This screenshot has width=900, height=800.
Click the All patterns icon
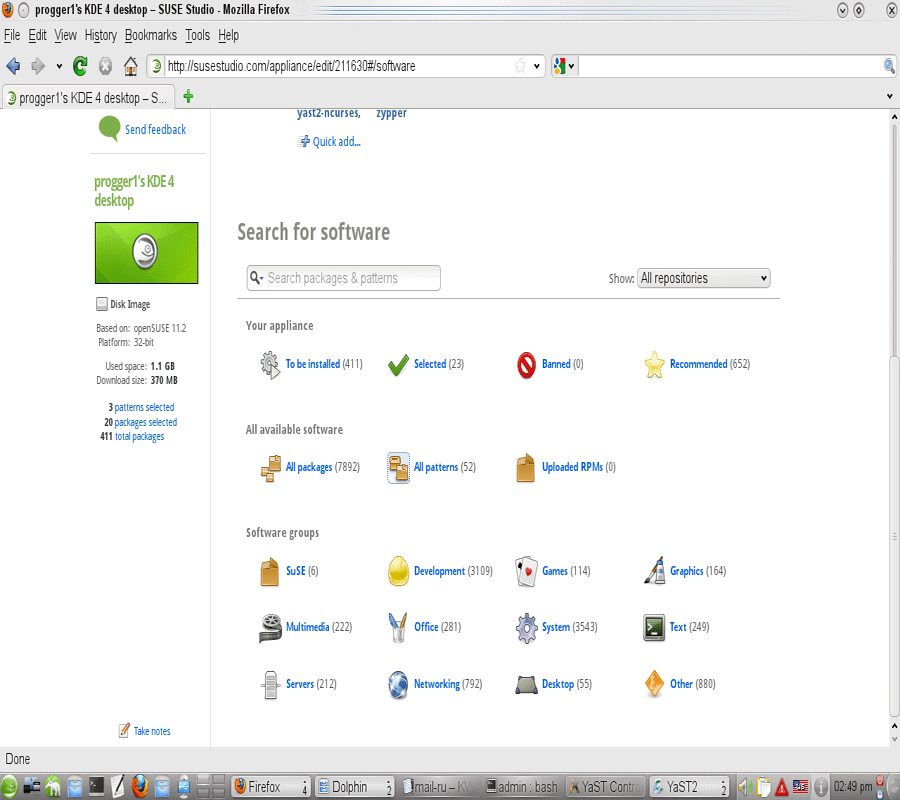(x=398, y=468)
